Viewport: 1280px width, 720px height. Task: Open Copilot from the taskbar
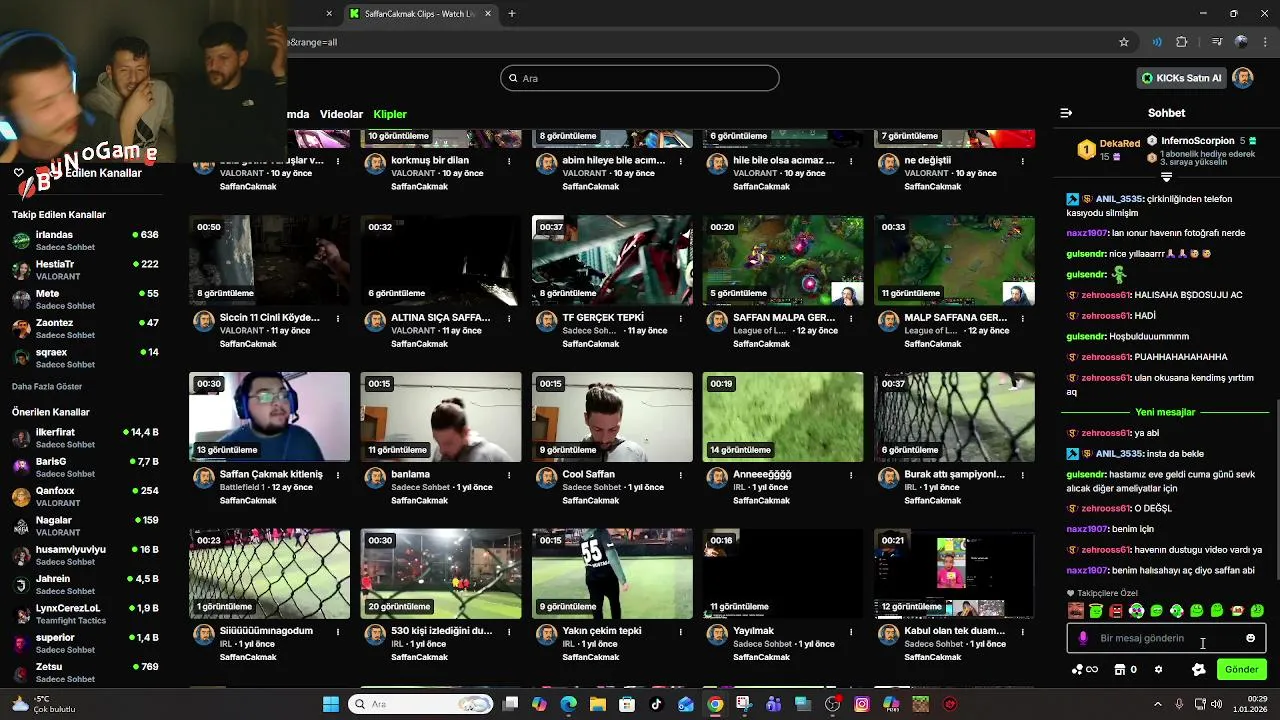(540, 704)
